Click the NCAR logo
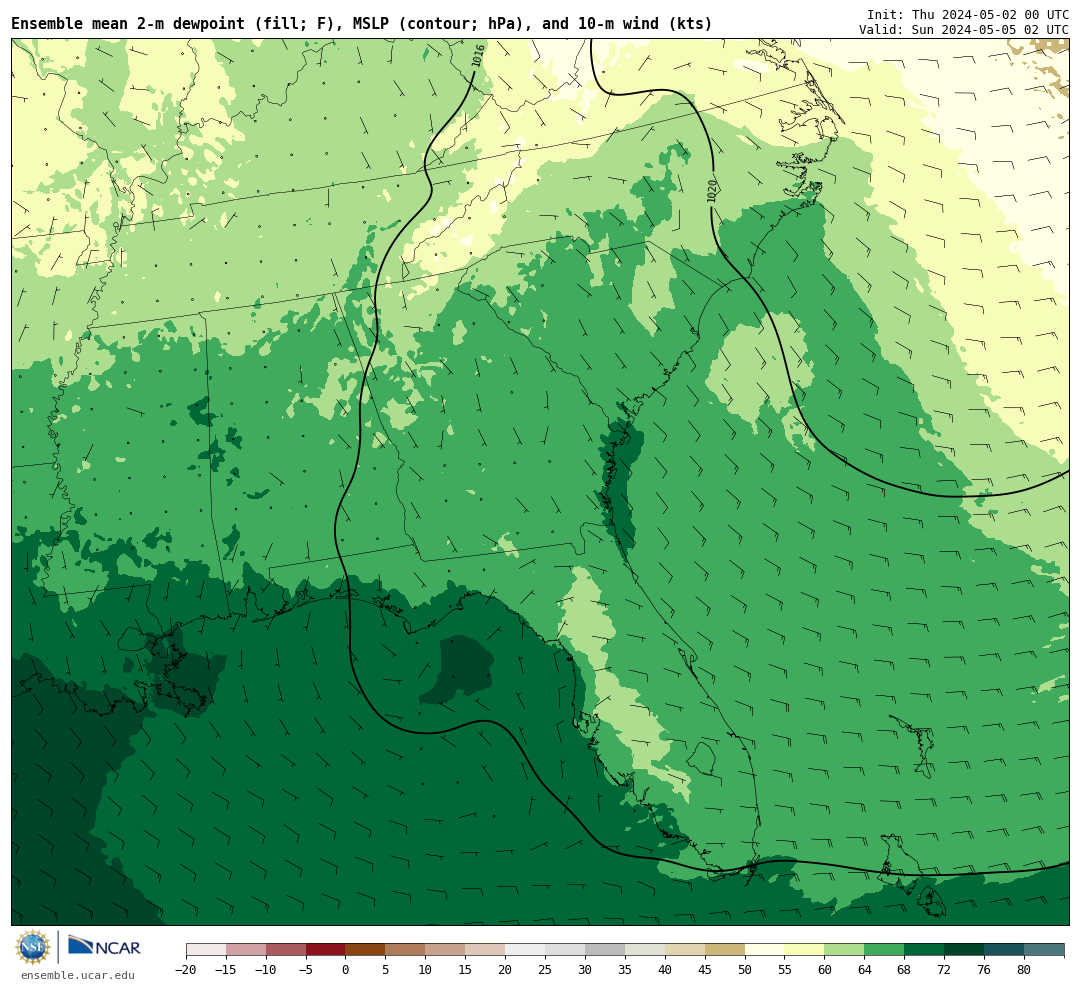1080x988 pixels. click(x=104, y=947)
